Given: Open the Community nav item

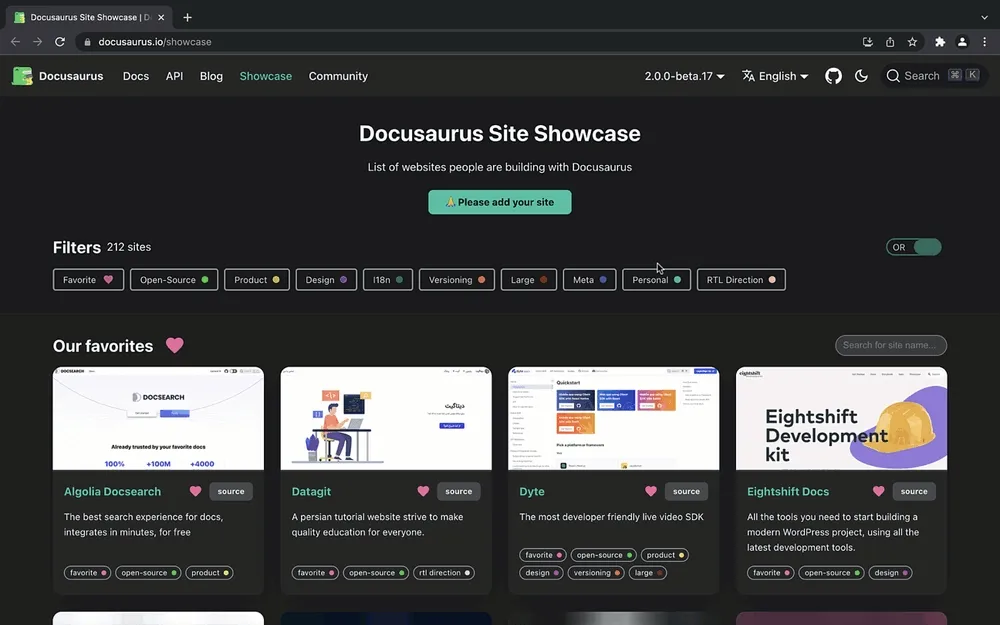Looking at the screenshot, I should coord(338,76).
